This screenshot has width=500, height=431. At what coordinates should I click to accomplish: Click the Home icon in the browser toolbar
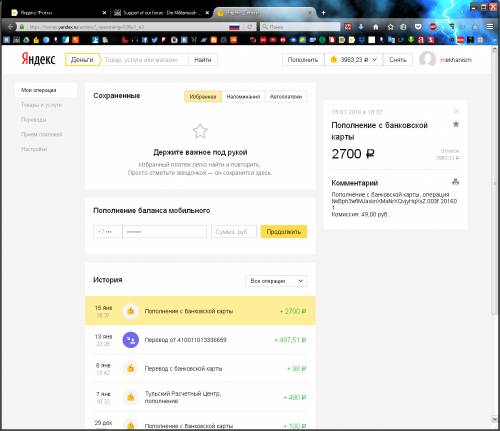tap(376, 27)
